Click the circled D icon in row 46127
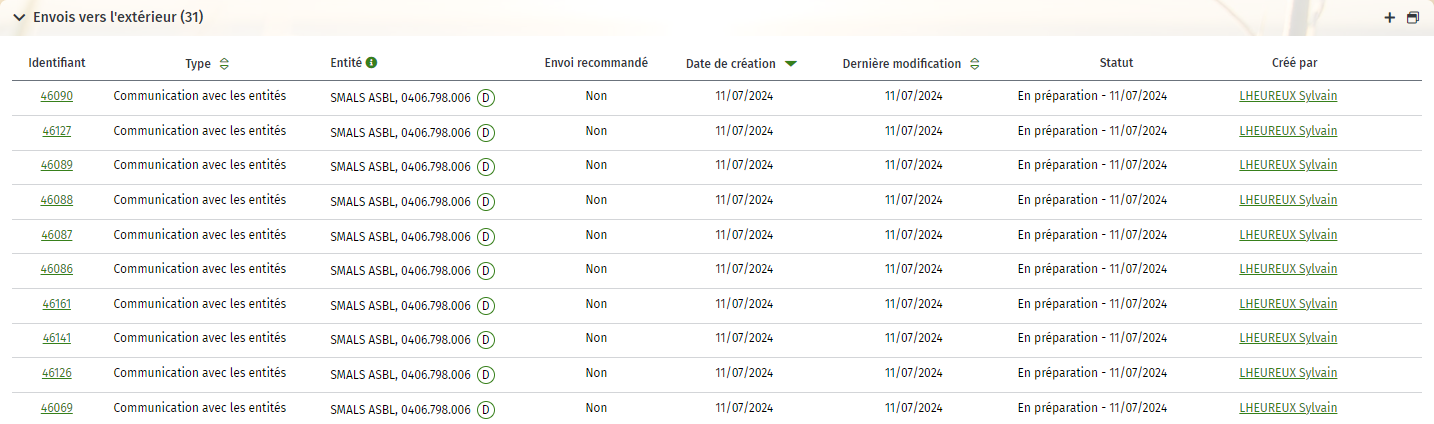 click(x=486, y=132)
